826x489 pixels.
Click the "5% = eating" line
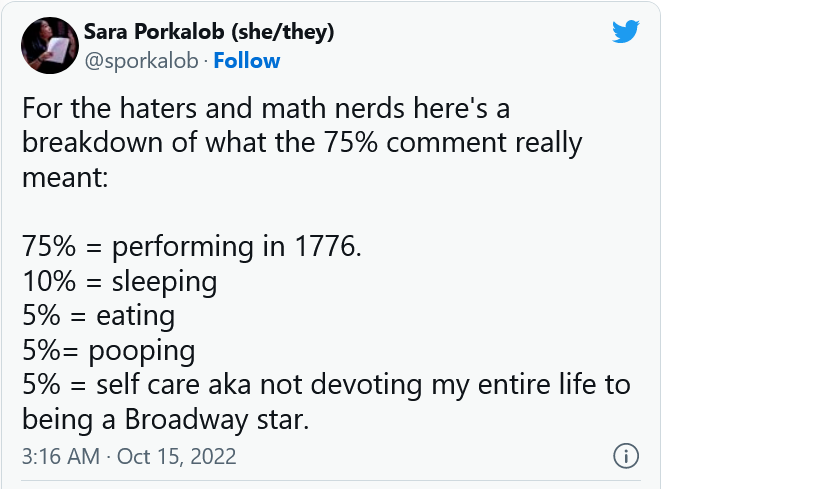pos(98,317)
